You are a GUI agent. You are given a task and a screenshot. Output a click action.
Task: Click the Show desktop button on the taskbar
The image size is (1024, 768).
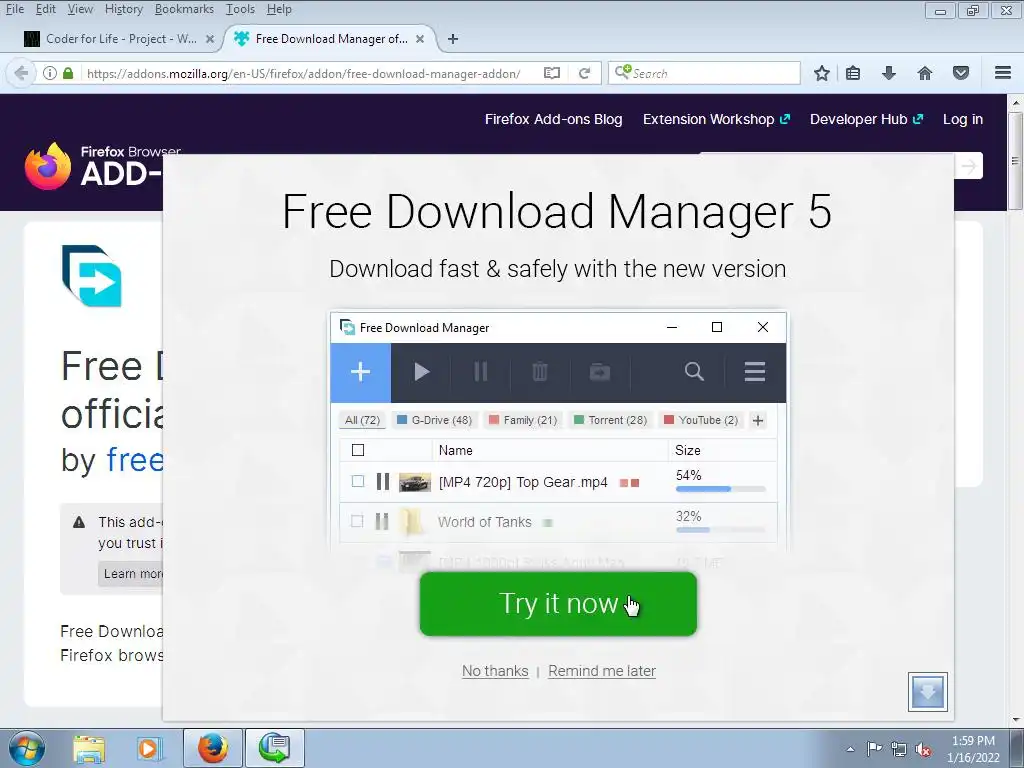coord(1017,748)
